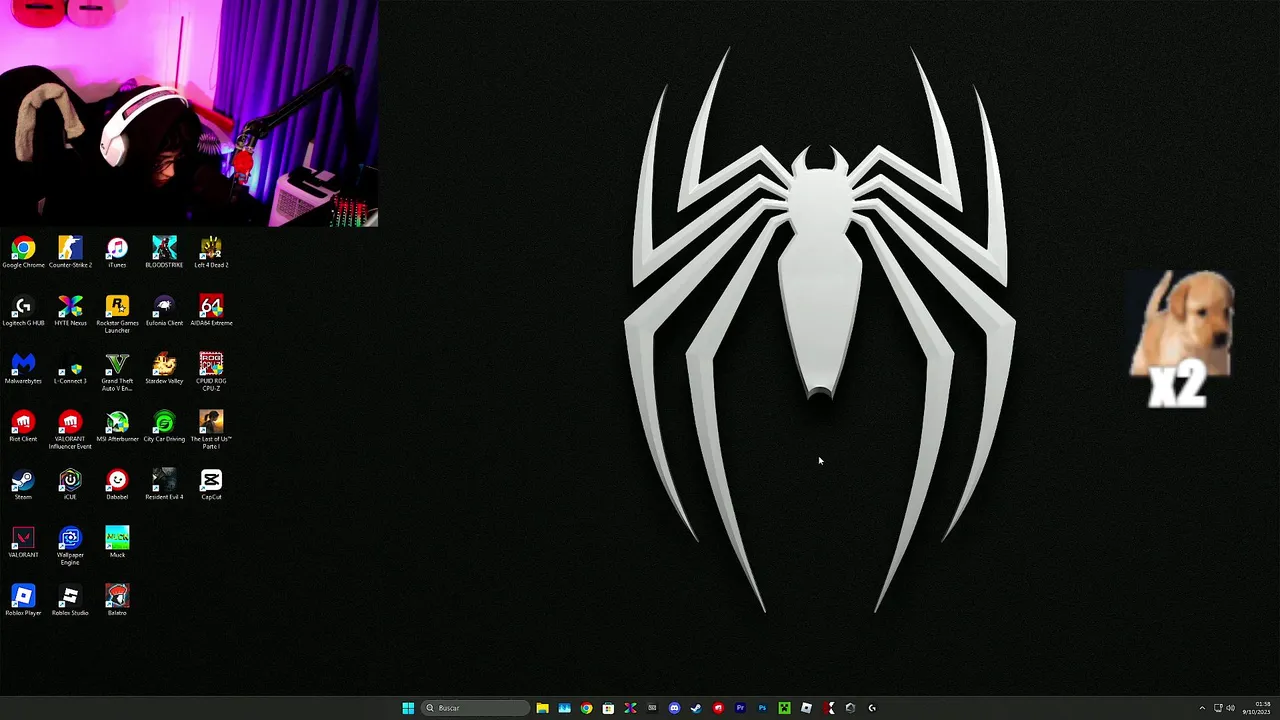Open Logitech G HUB from the taskbar
1280x720 pixels.
point(872,708)
